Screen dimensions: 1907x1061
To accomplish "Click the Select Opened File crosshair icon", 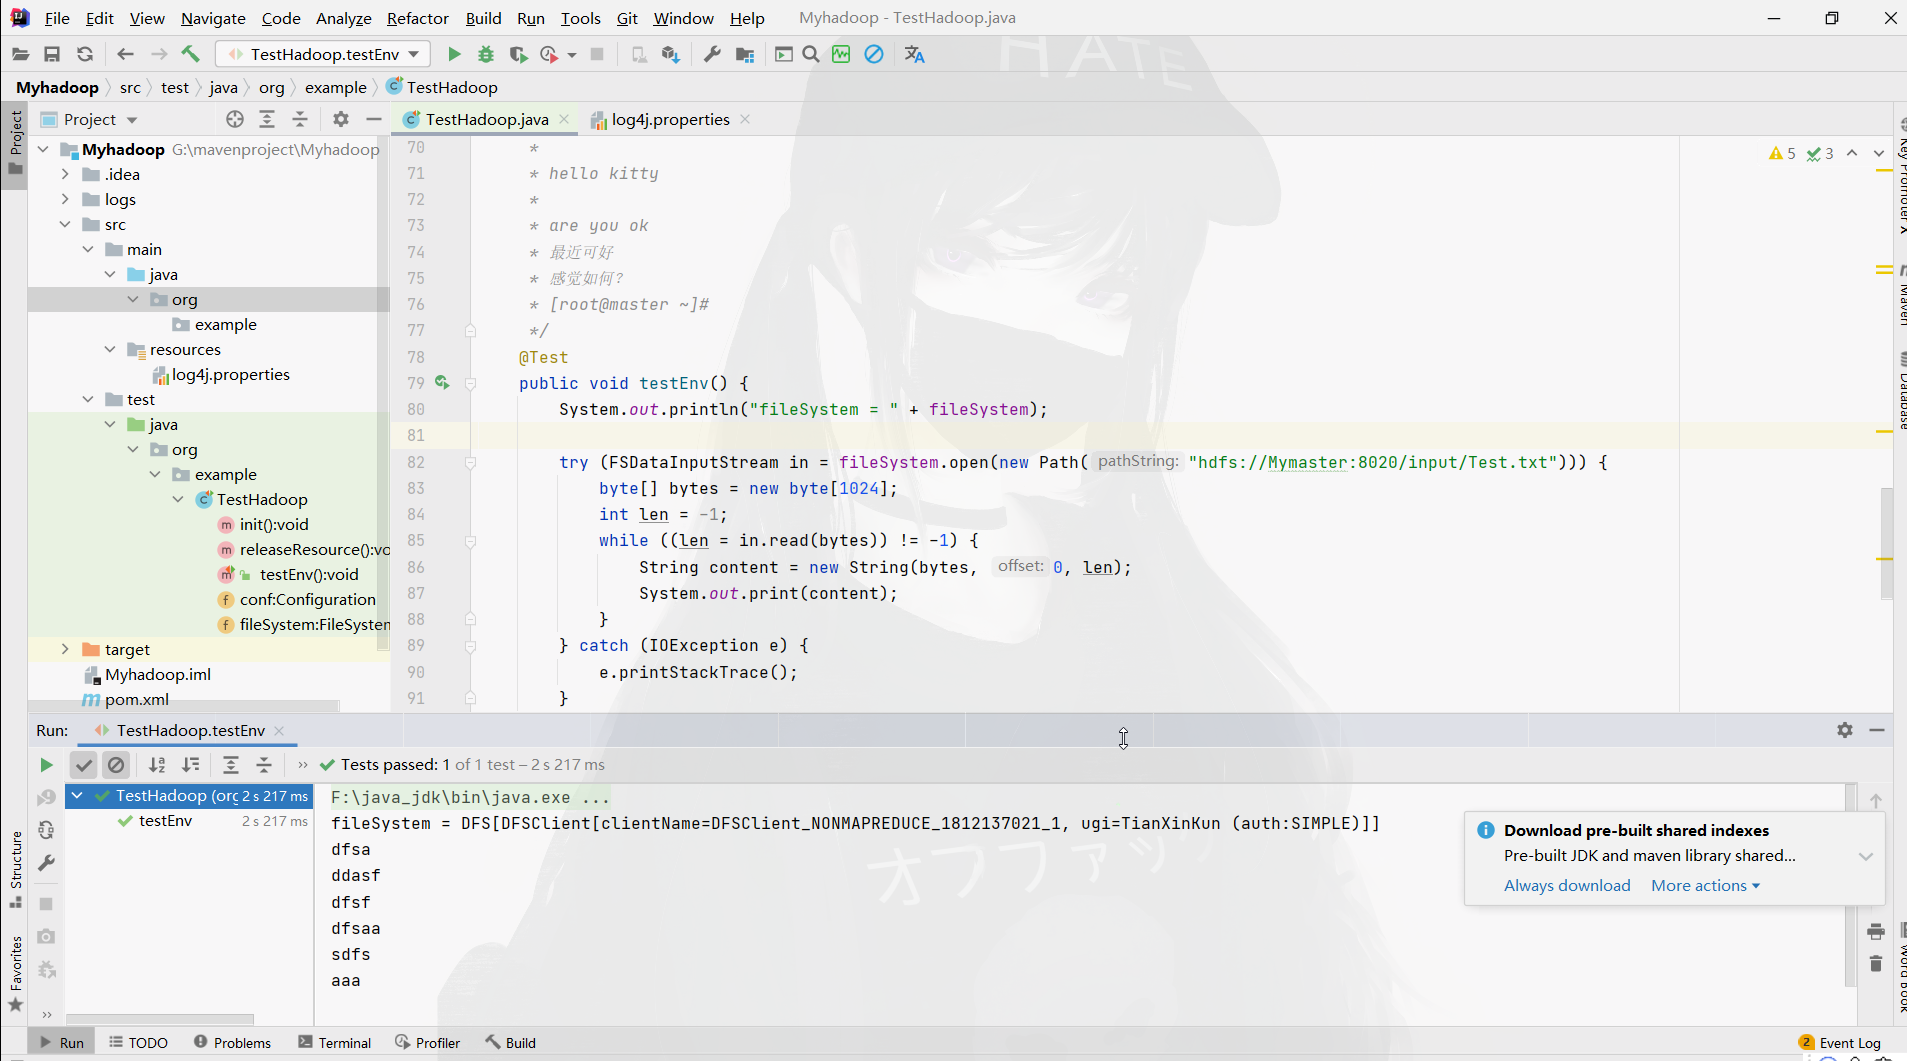I will pyautogui.click(x=236, y=119).
